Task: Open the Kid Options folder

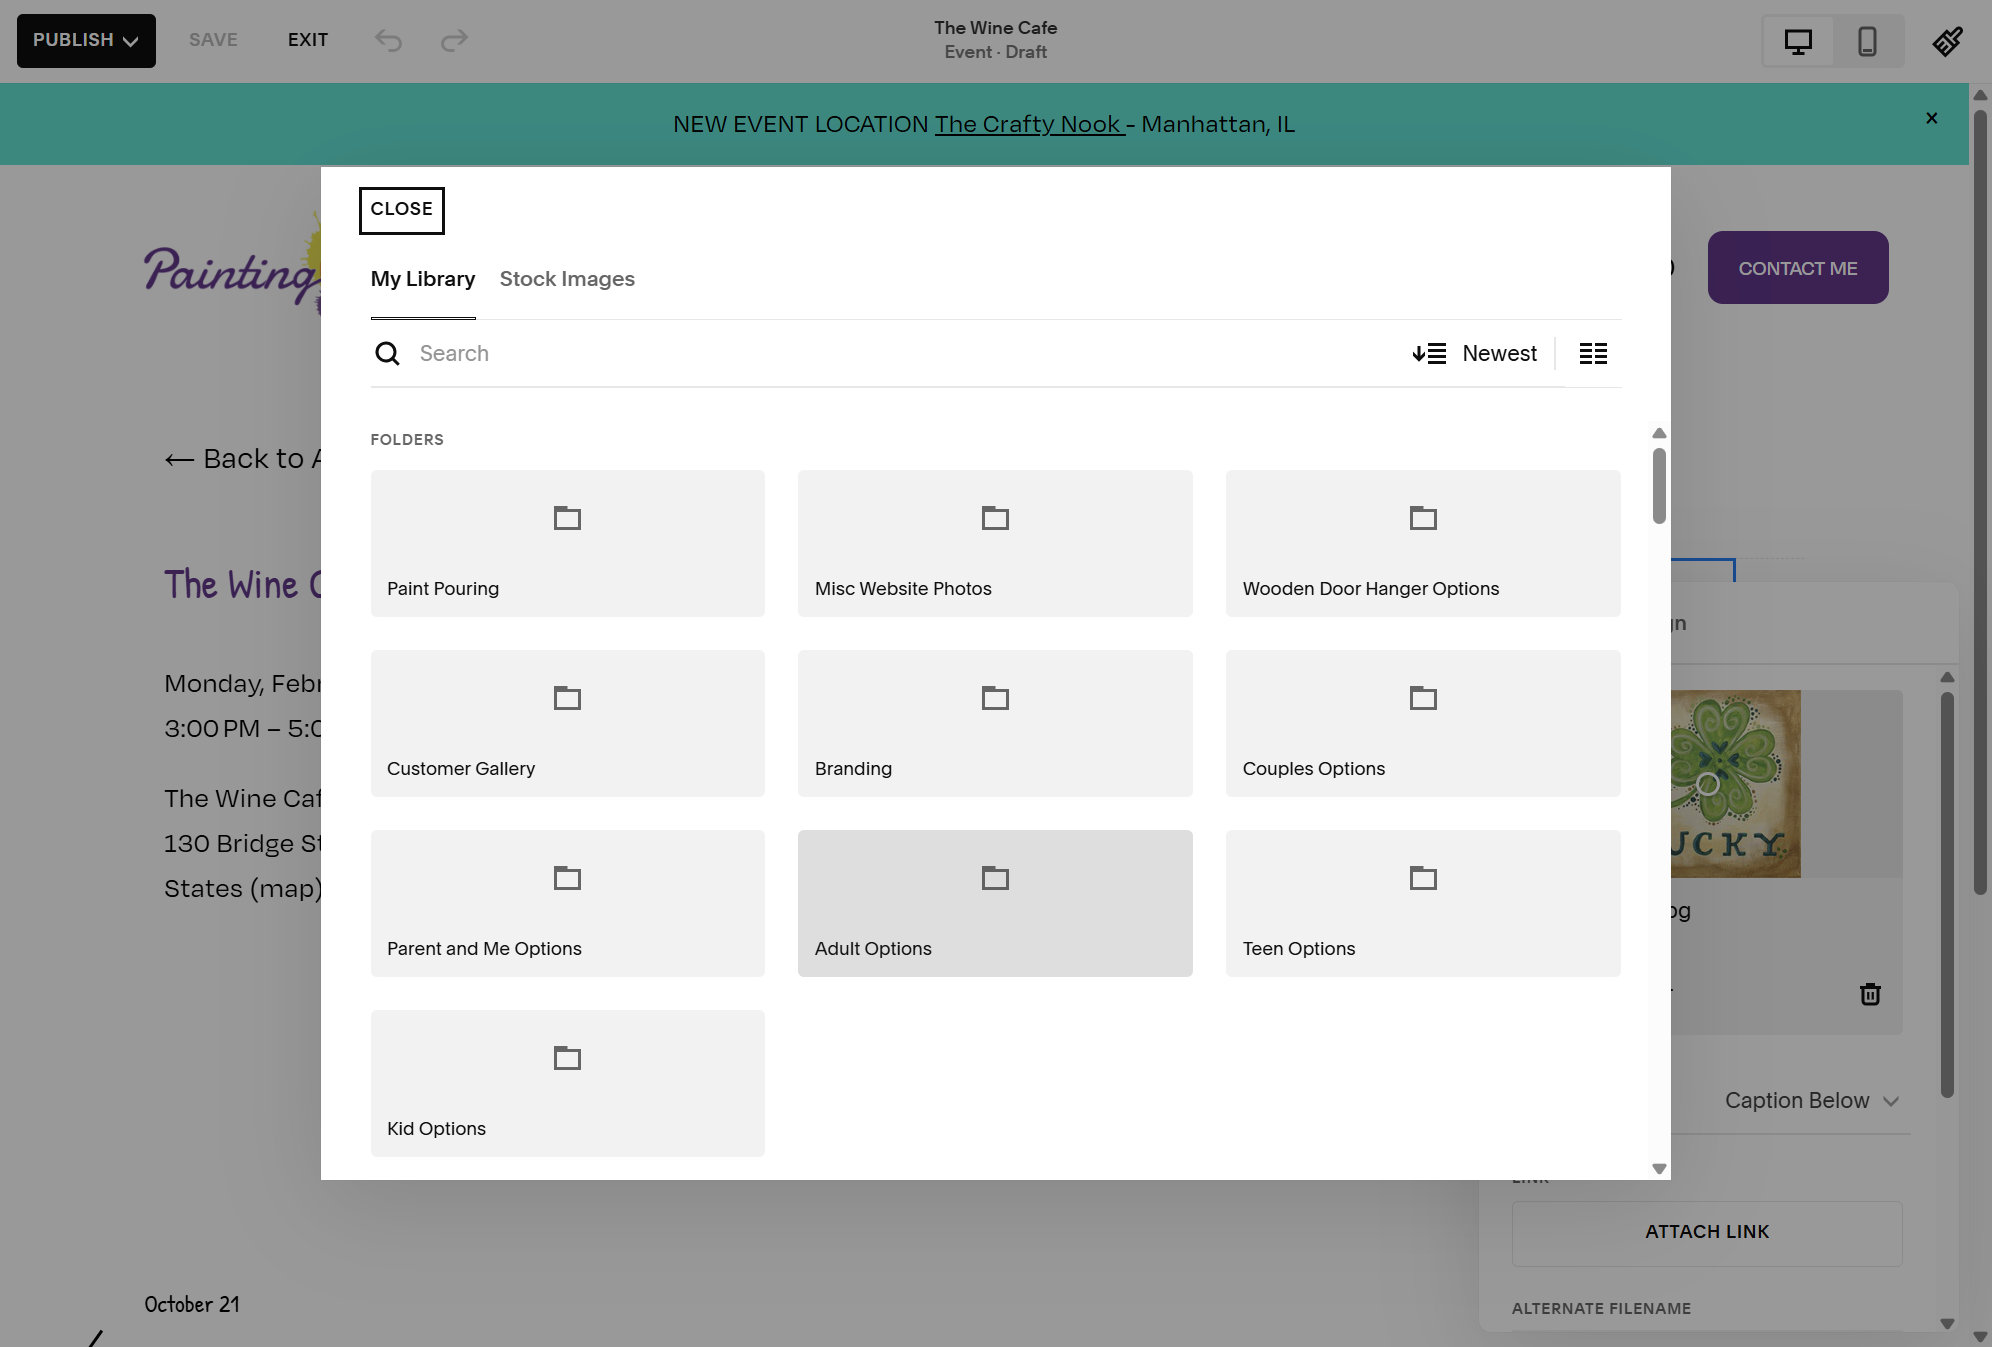Action: (567, 1083)
